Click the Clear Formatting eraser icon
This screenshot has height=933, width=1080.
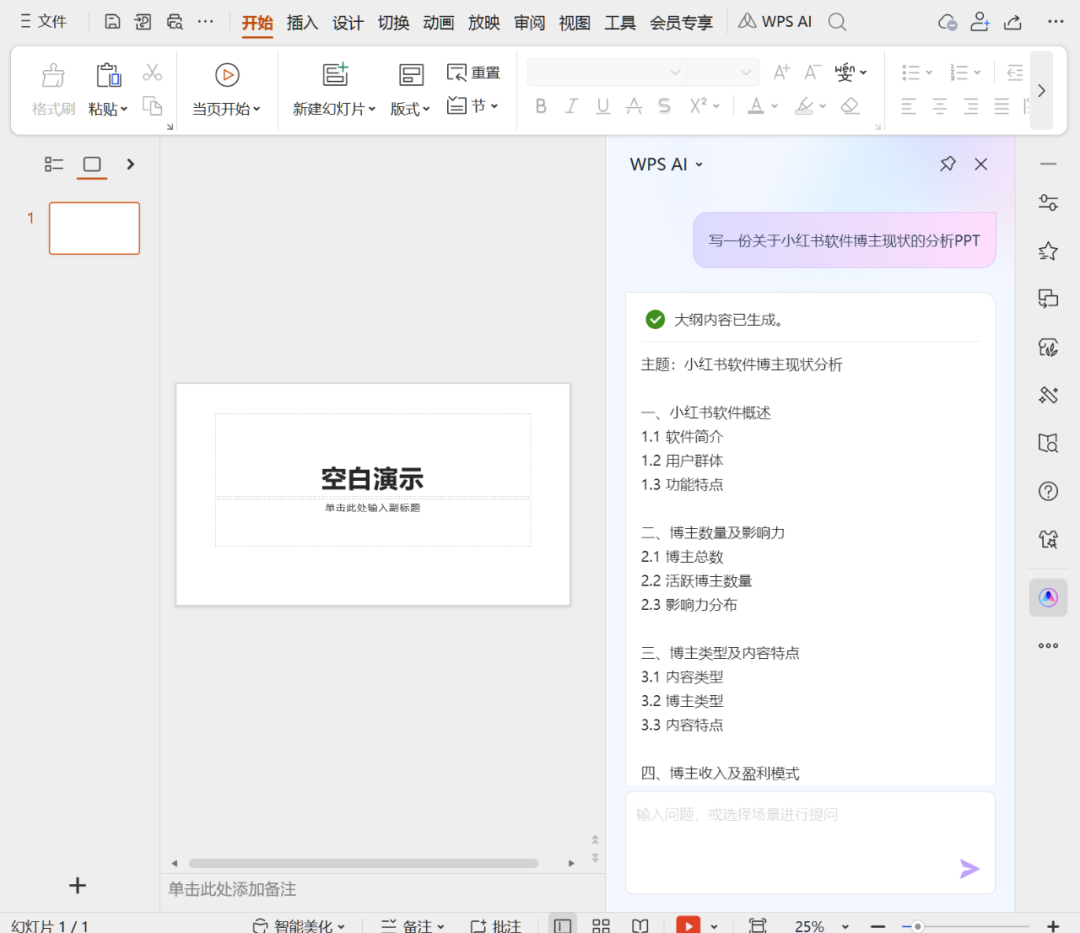[850, 106]
